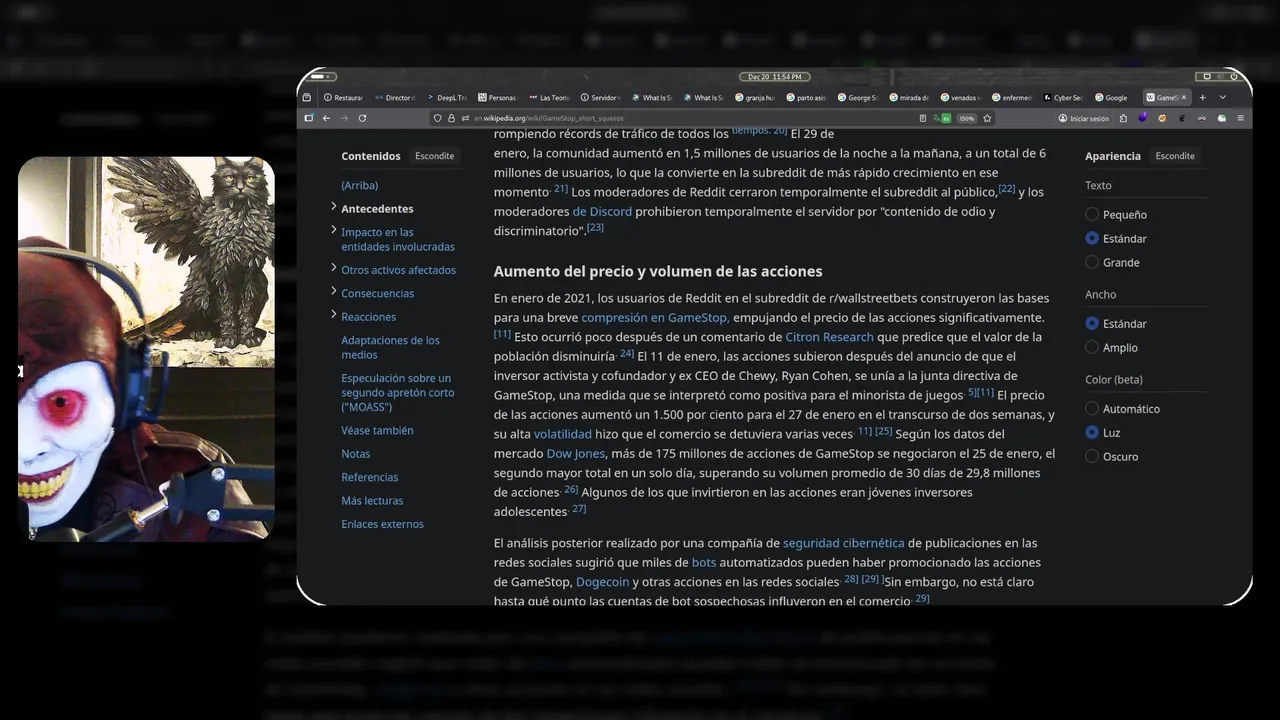Open the Firefox hamburger menu

click(x=1241, y=118)
